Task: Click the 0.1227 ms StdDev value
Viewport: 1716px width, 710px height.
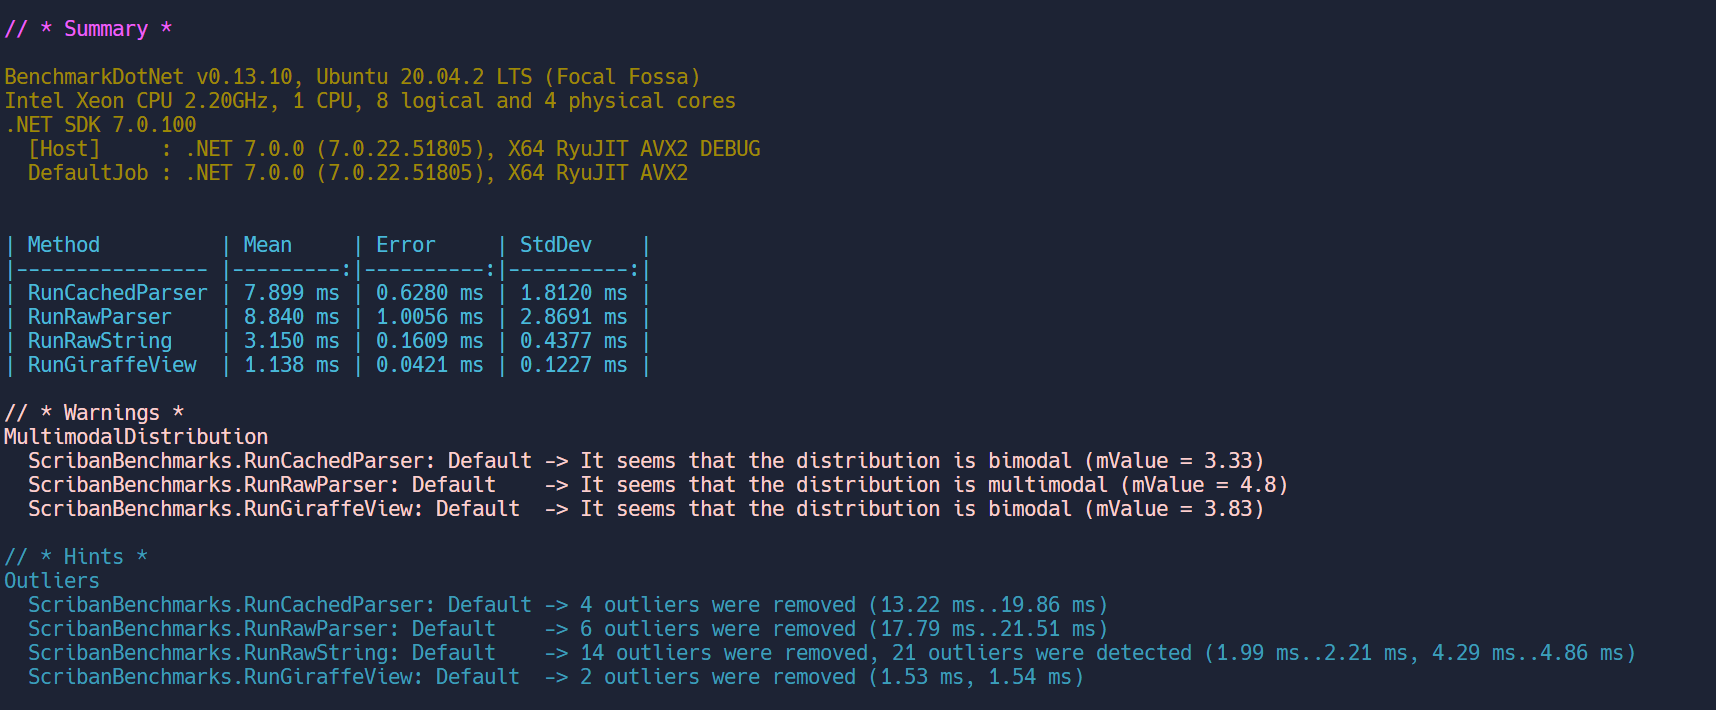Action: [573, 365]
